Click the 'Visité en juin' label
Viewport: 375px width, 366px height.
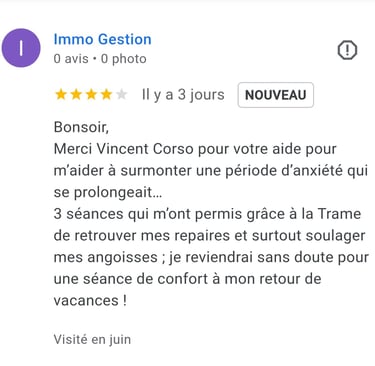tap(92, 340)
